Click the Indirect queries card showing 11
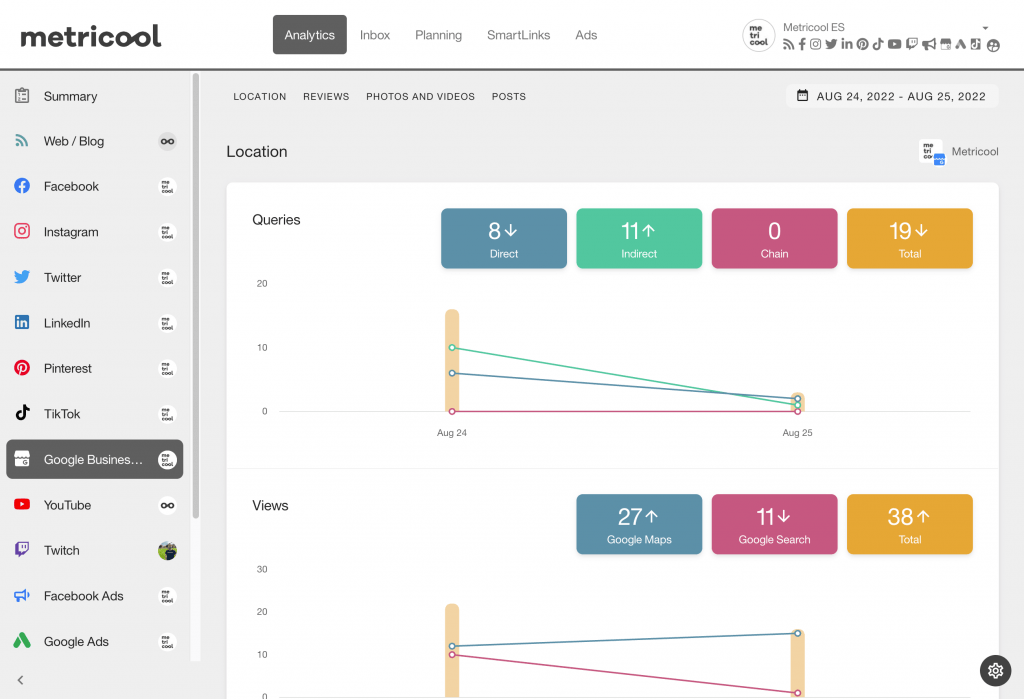1024x699 pixels. click(x=639, y=238)
